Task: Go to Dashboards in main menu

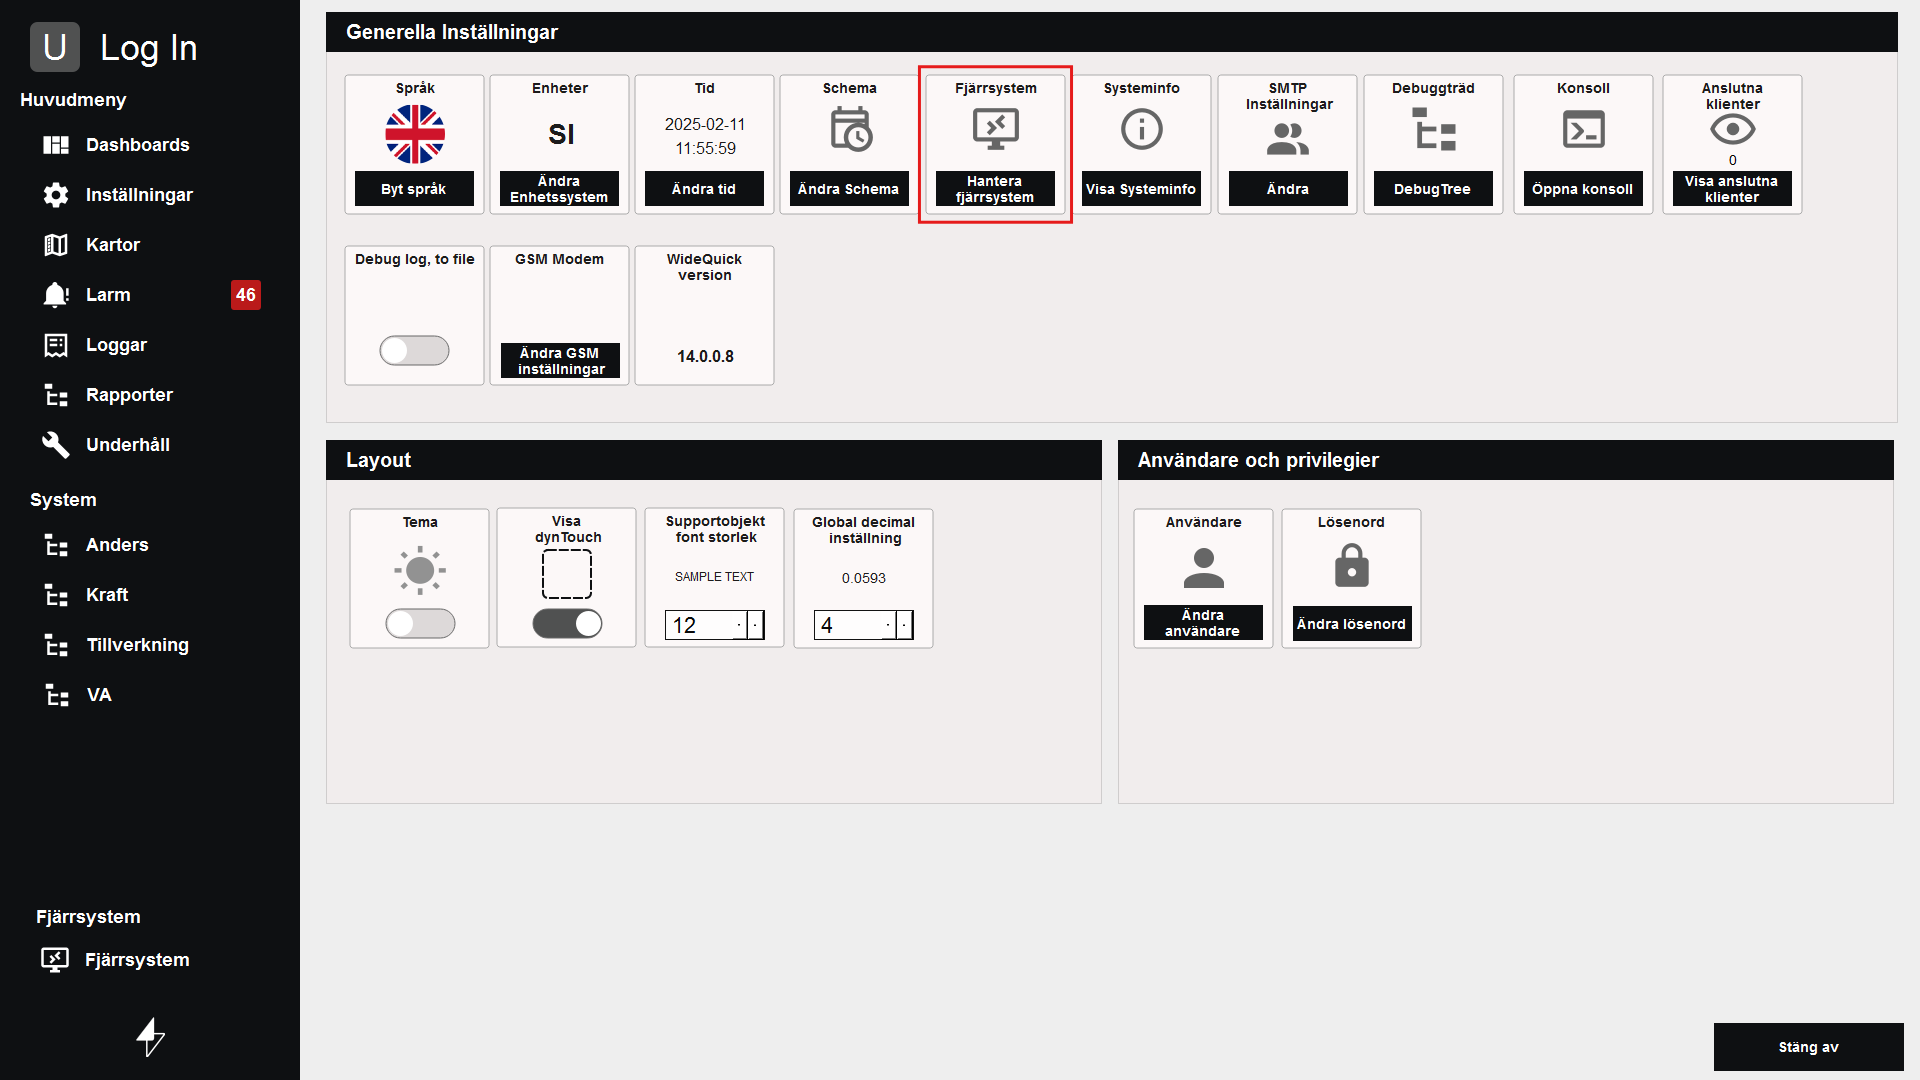Action: point(137,145)
